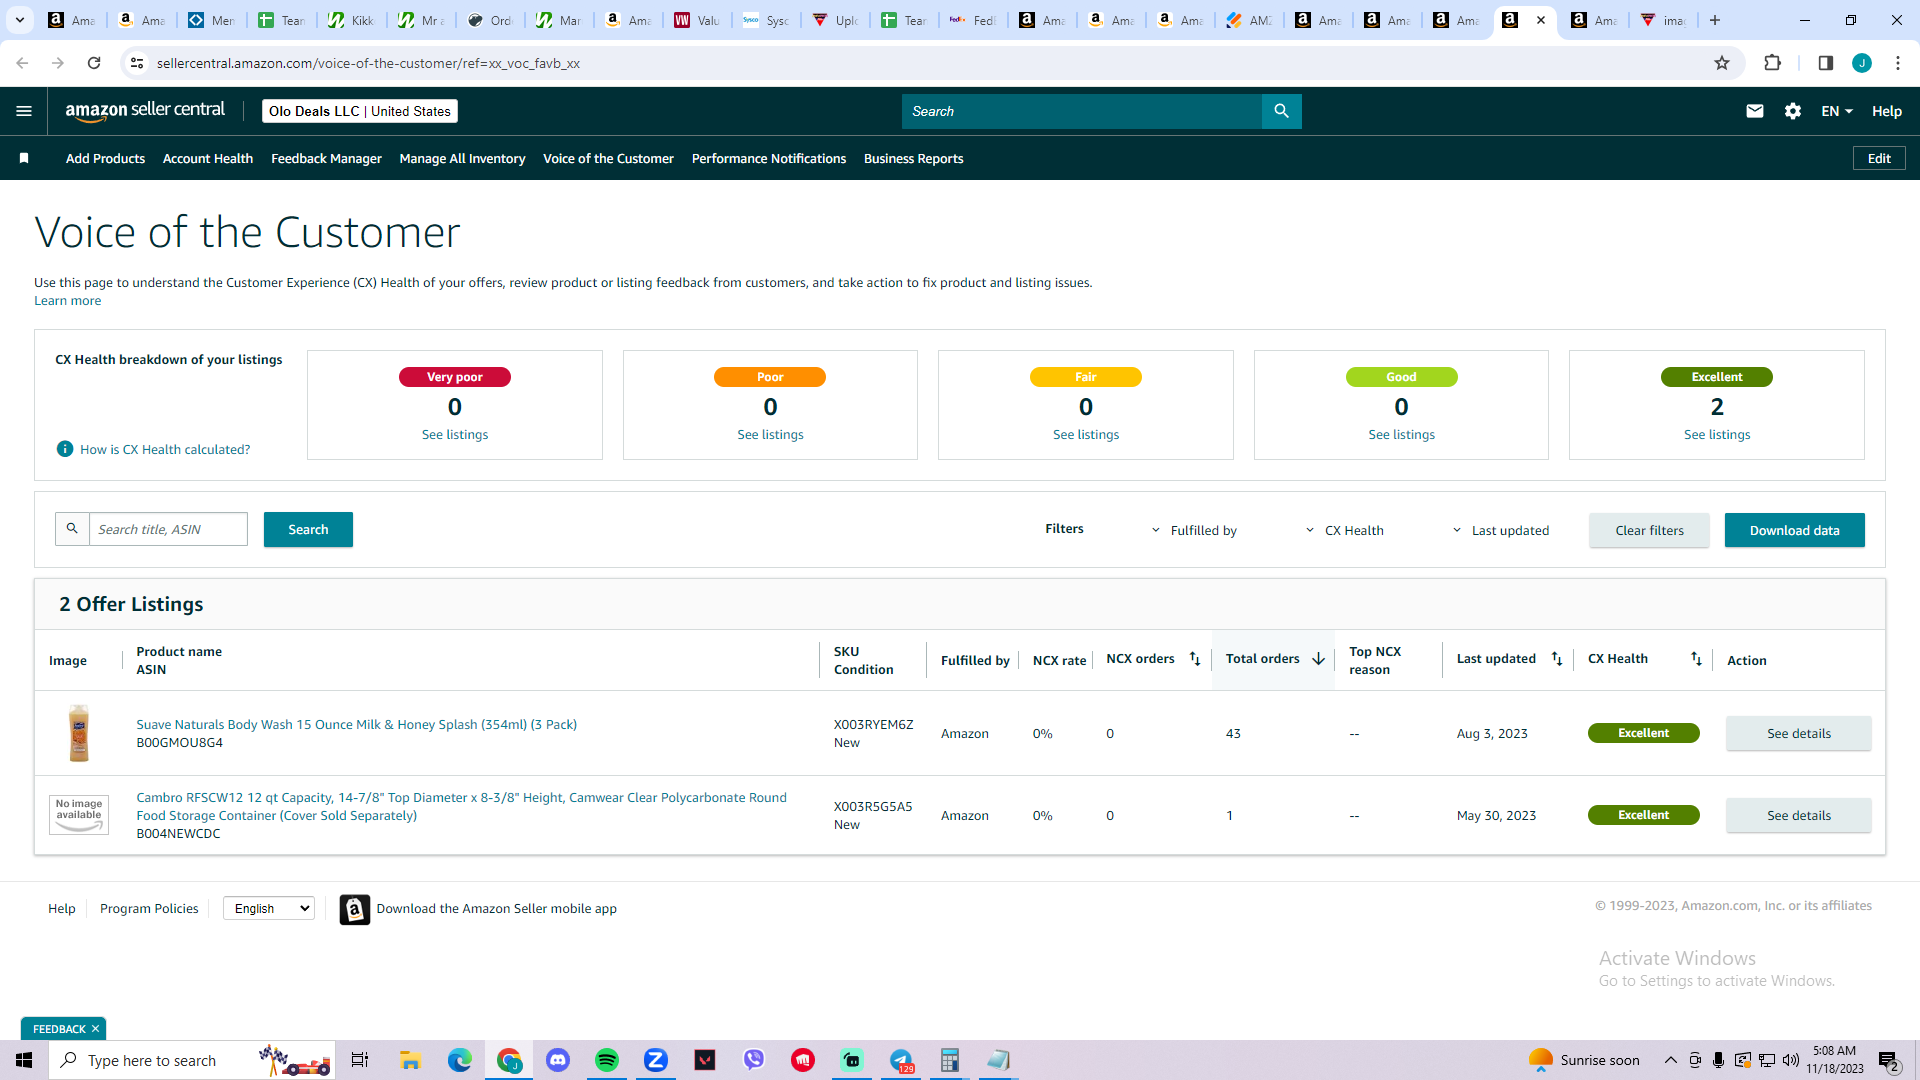Click the CX Health info icon

[x=65, y=449]
